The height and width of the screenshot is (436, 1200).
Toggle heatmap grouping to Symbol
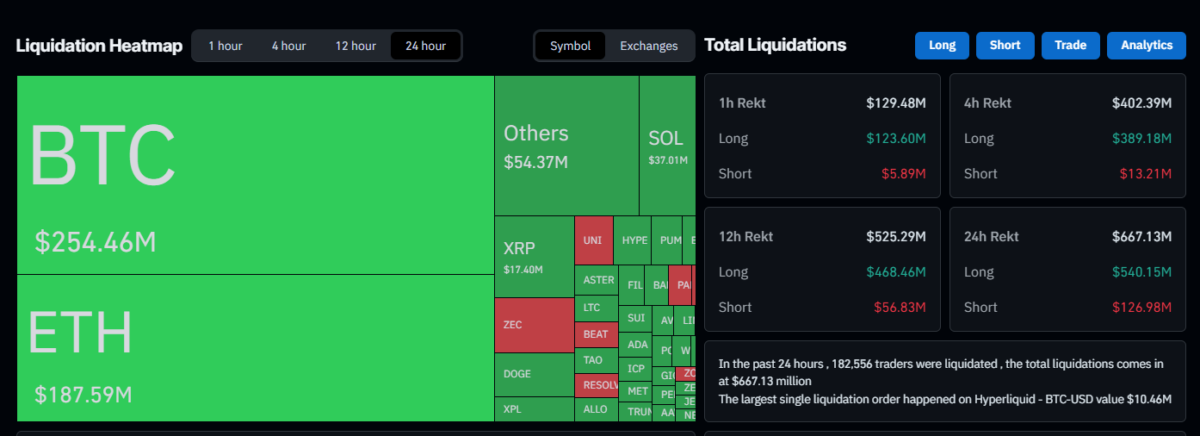click(x=570, y=46)
